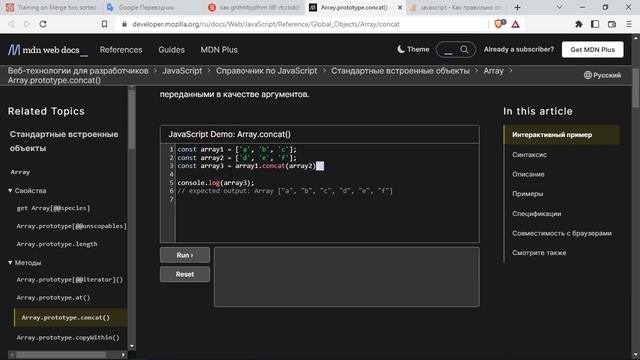Viewport: 640px width, 360px height.
Task: Jump to Спецификации section
Action: pos(536,213)
